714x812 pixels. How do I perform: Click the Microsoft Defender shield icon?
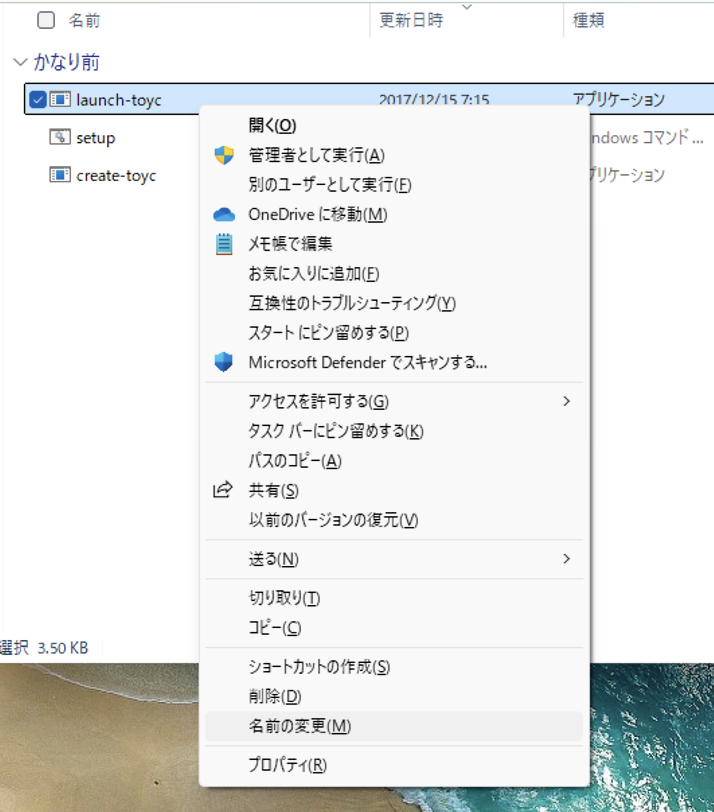click(x=224, y=362)
